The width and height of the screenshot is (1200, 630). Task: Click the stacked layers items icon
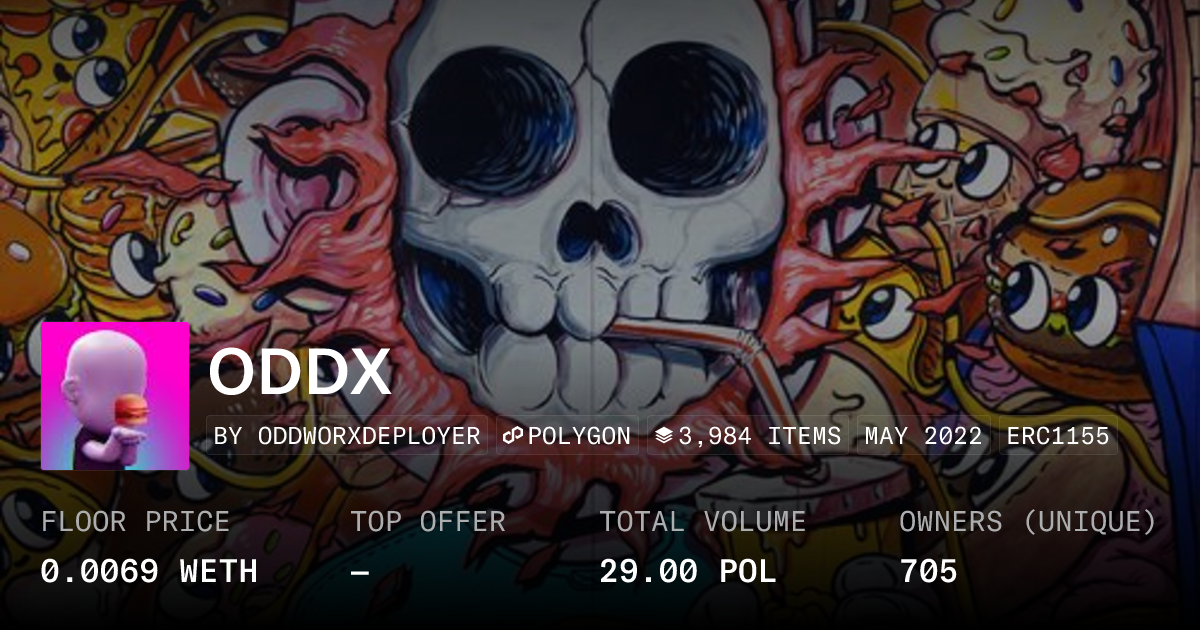[663, 436]
